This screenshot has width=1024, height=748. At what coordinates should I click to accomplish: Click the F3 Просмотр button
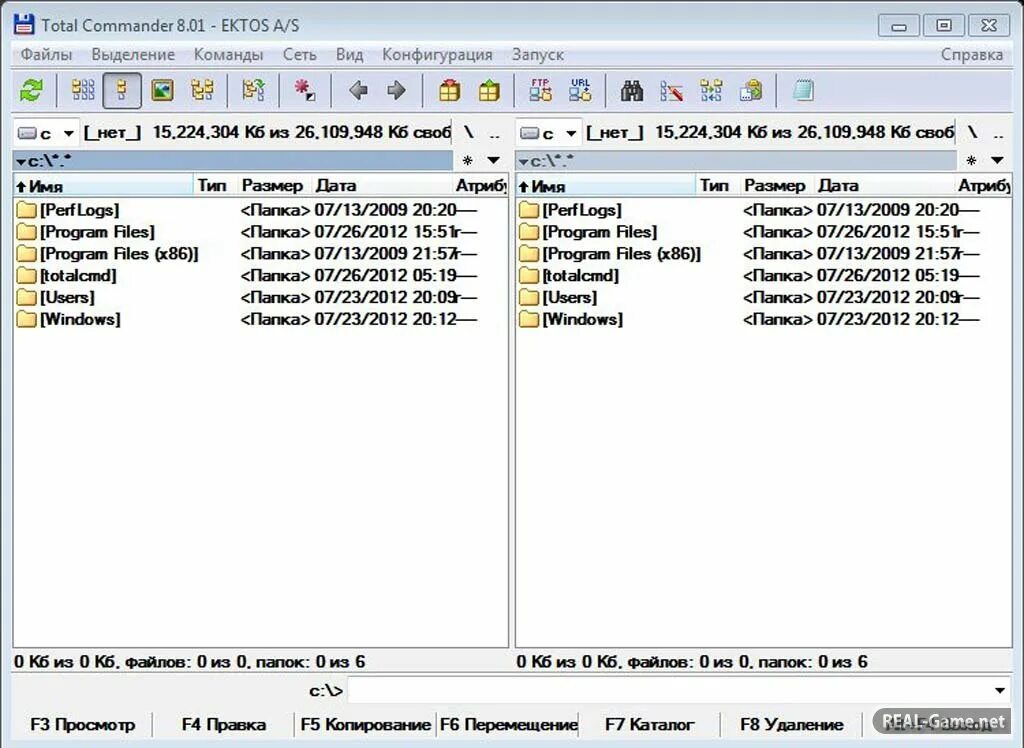pos(82,724)
